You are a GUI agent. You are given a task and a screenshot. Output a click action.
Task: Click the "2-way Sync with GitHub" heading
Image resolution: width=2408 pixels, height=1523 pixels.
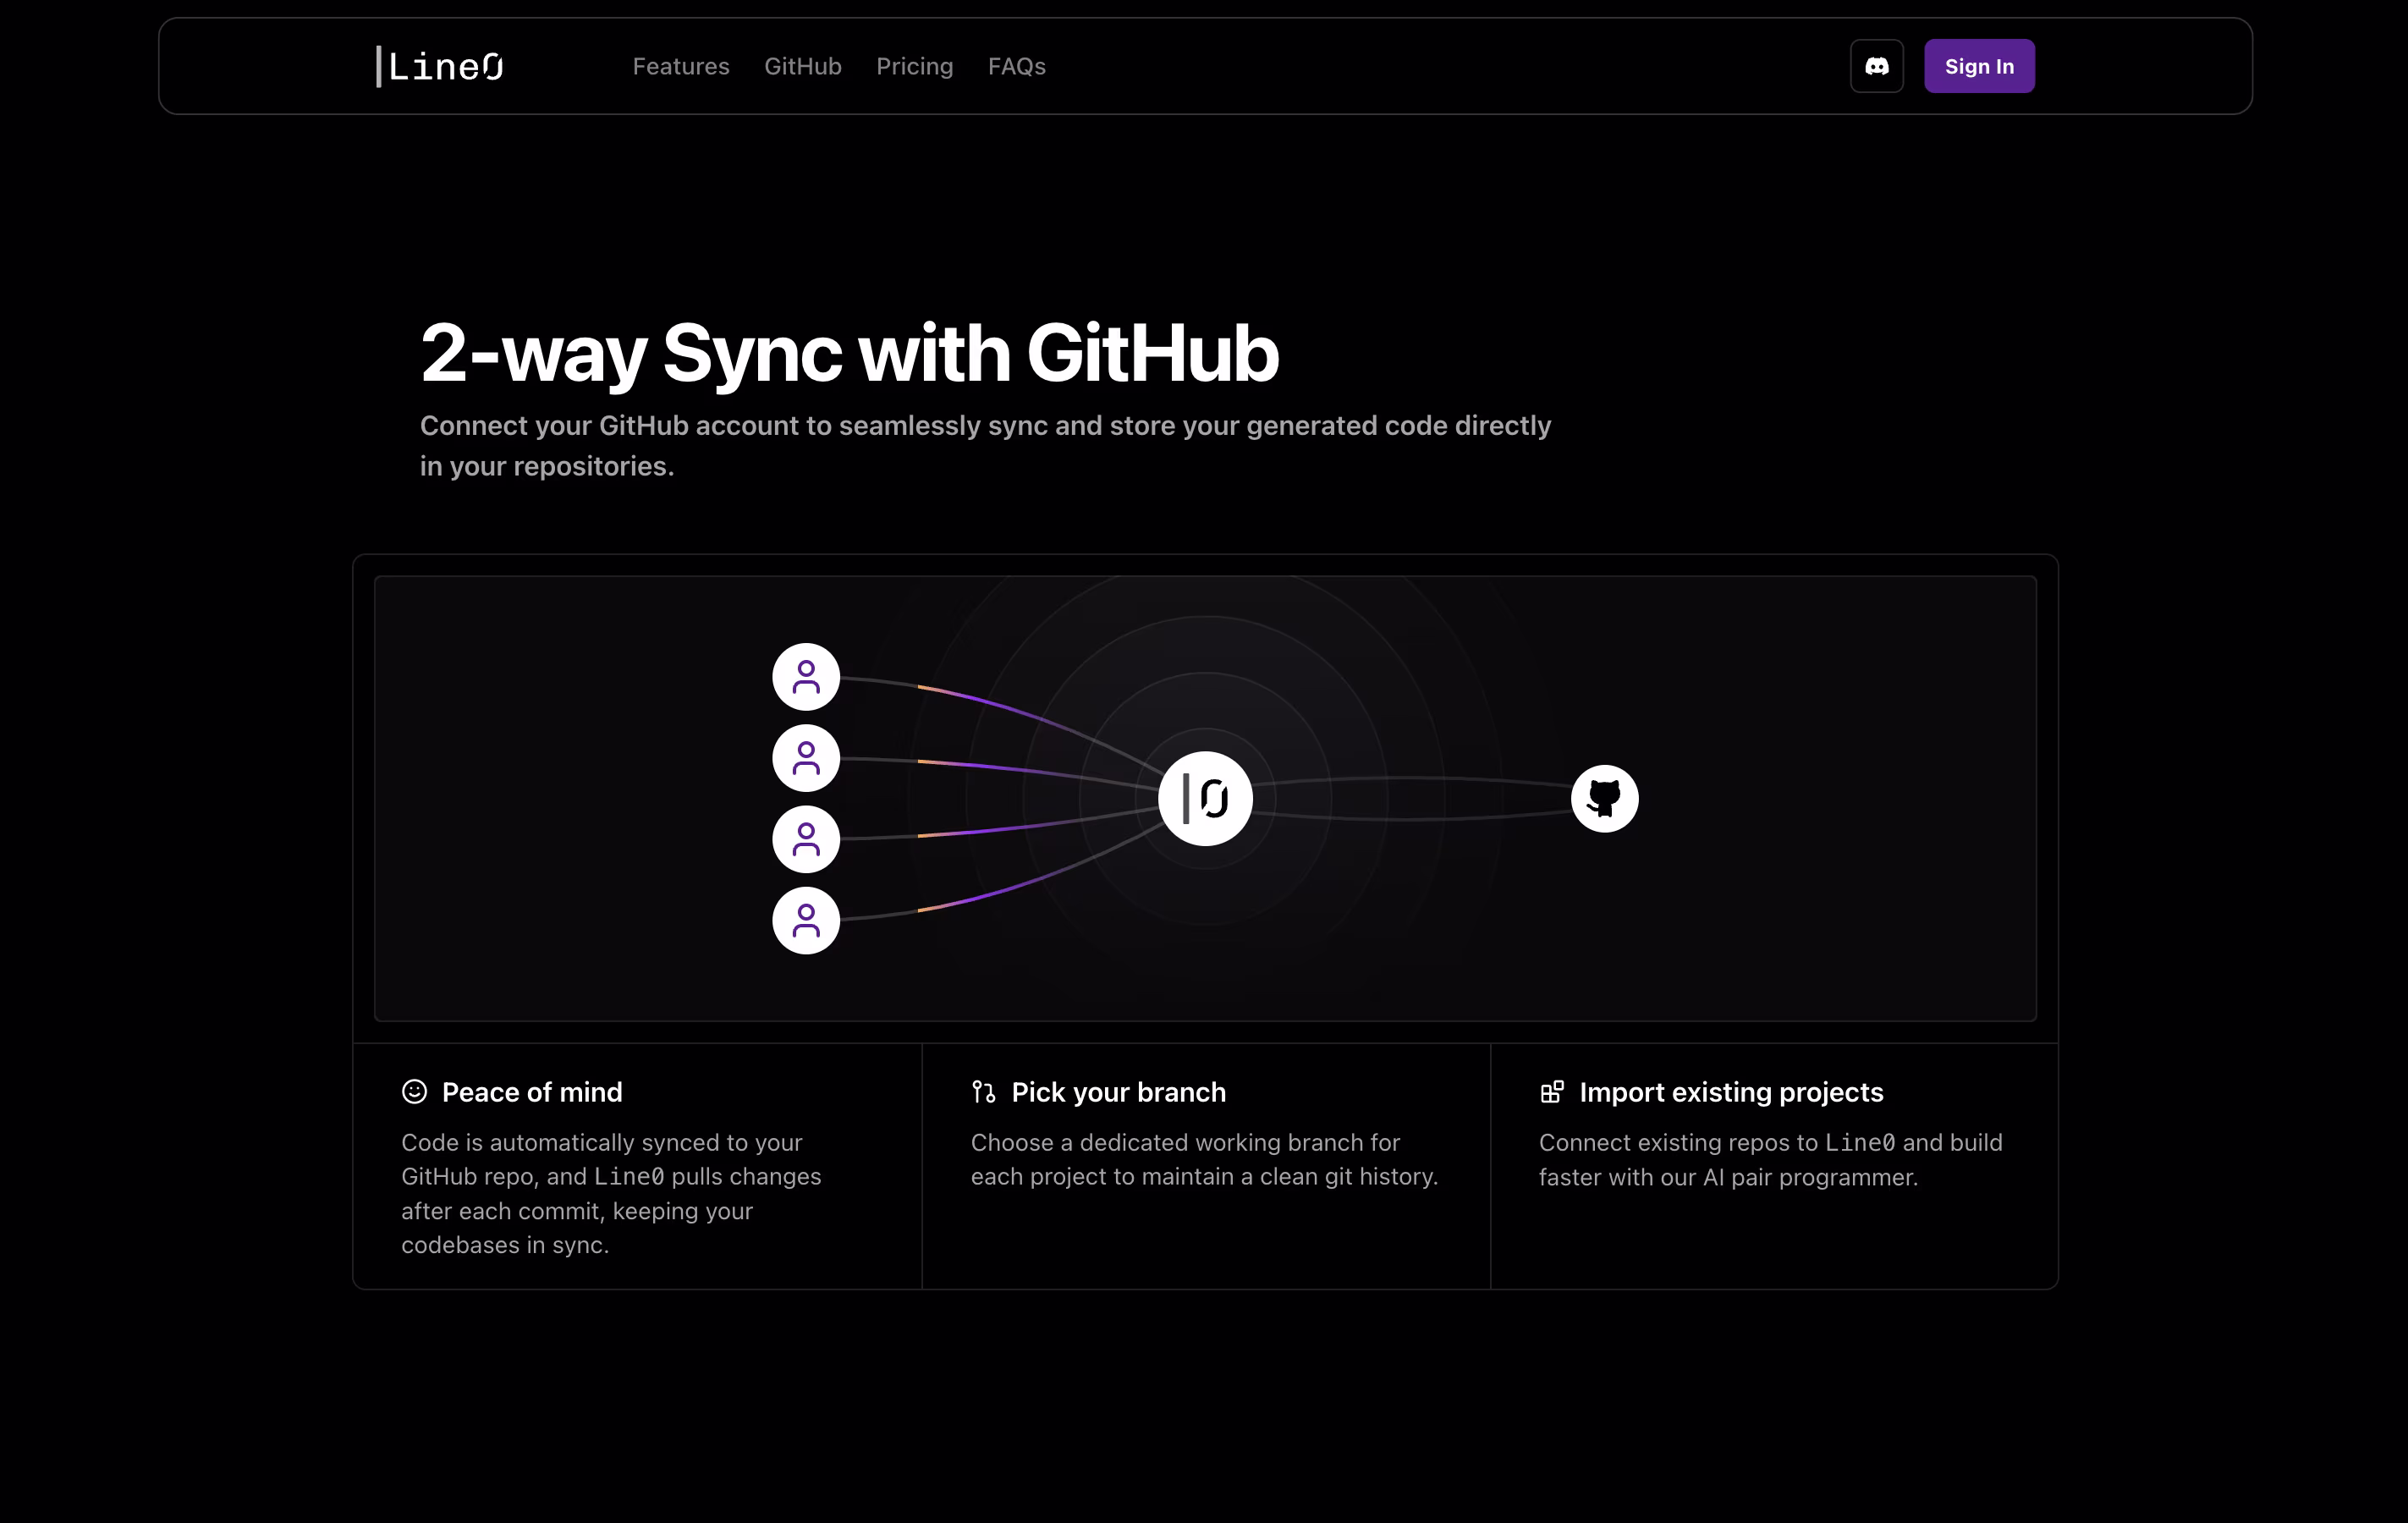click(849, 353)
